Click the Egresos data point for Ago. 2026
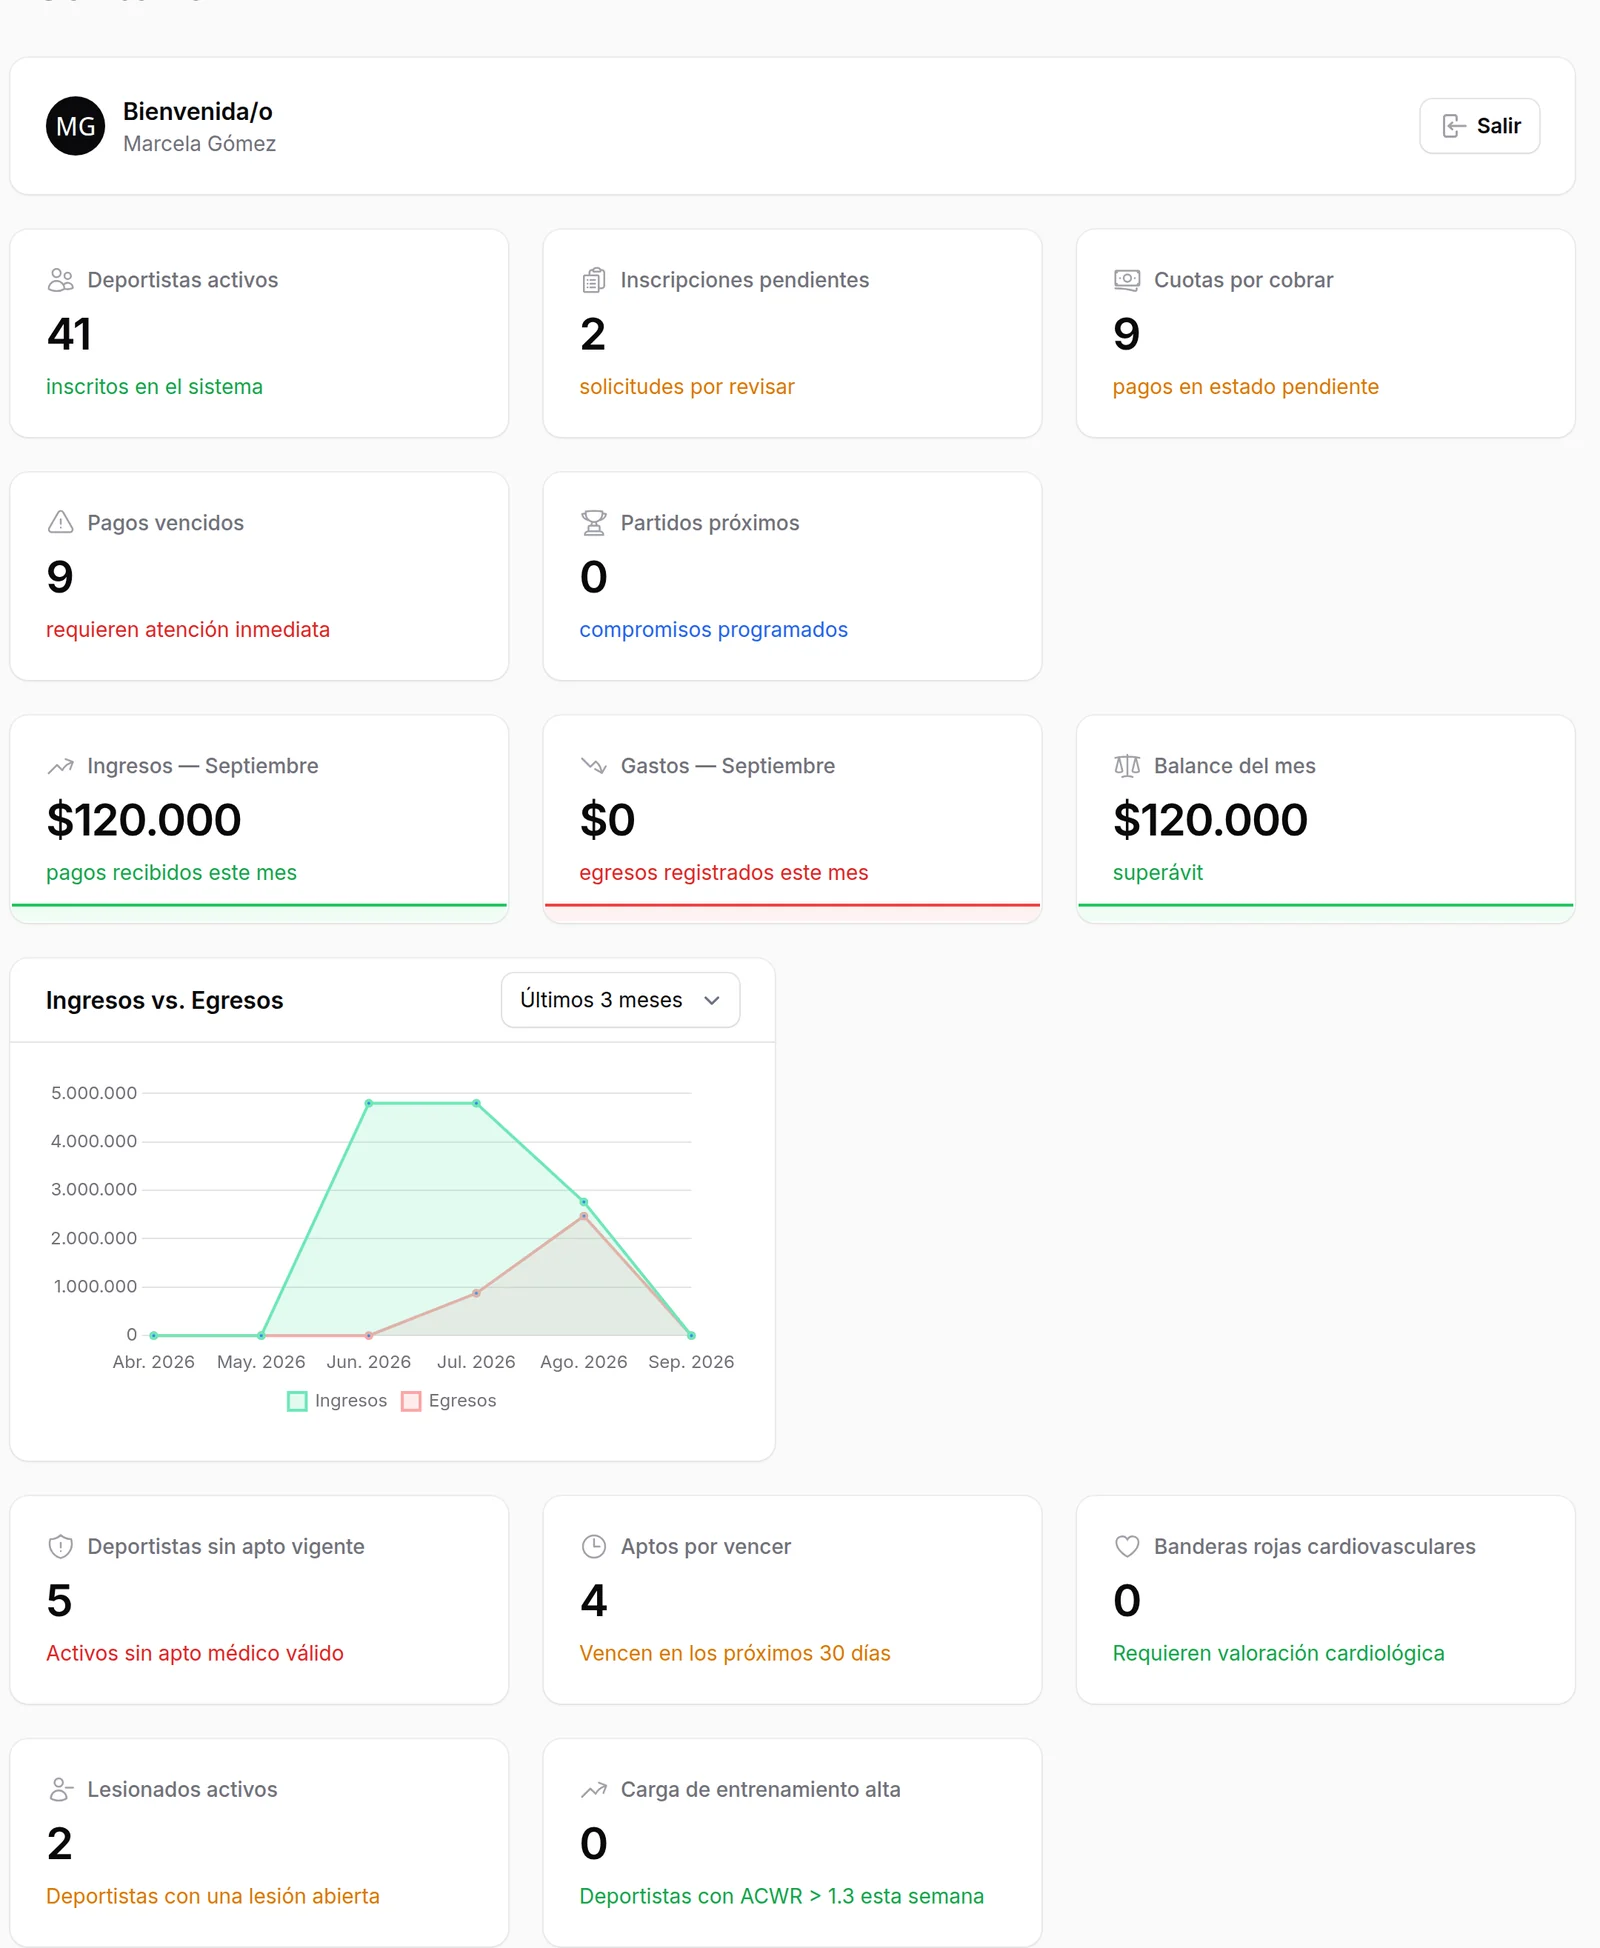This screenshot has height=1948, width=1600. [584, 1216]
